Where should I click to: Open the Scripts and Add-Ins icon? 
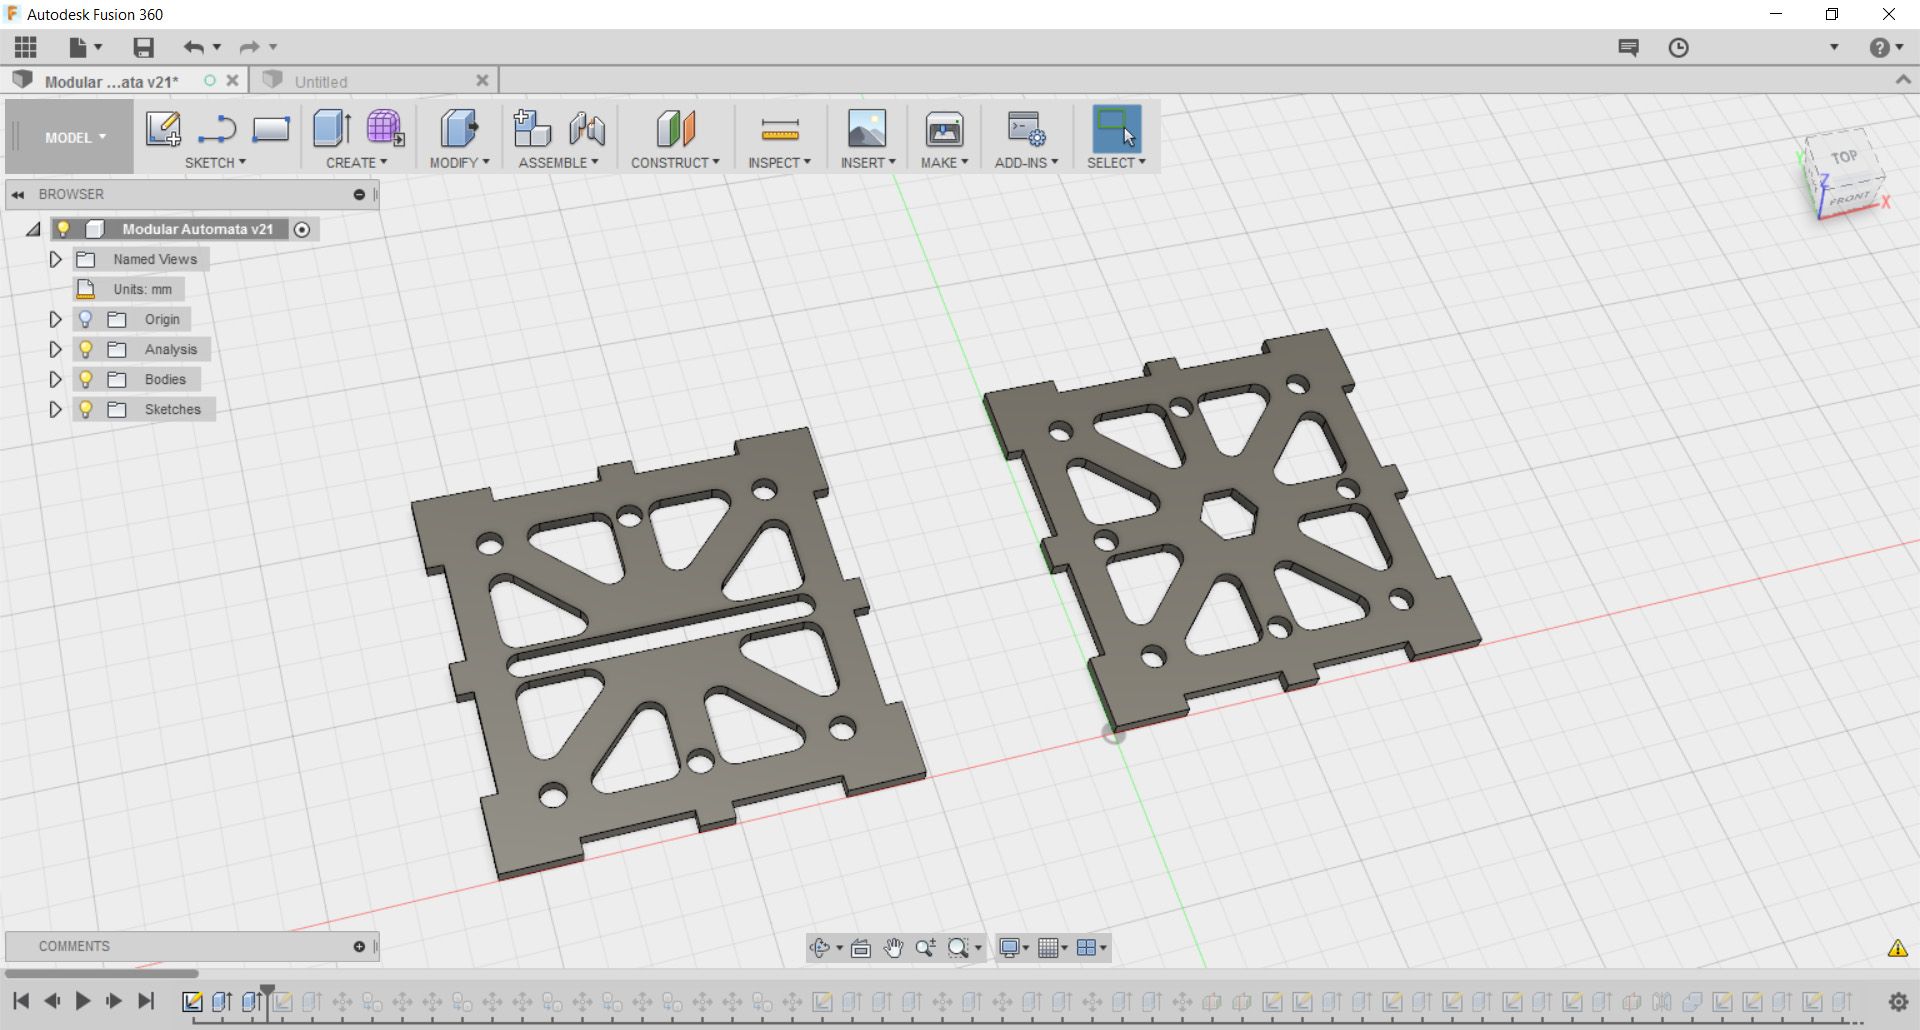[1026, 129]
